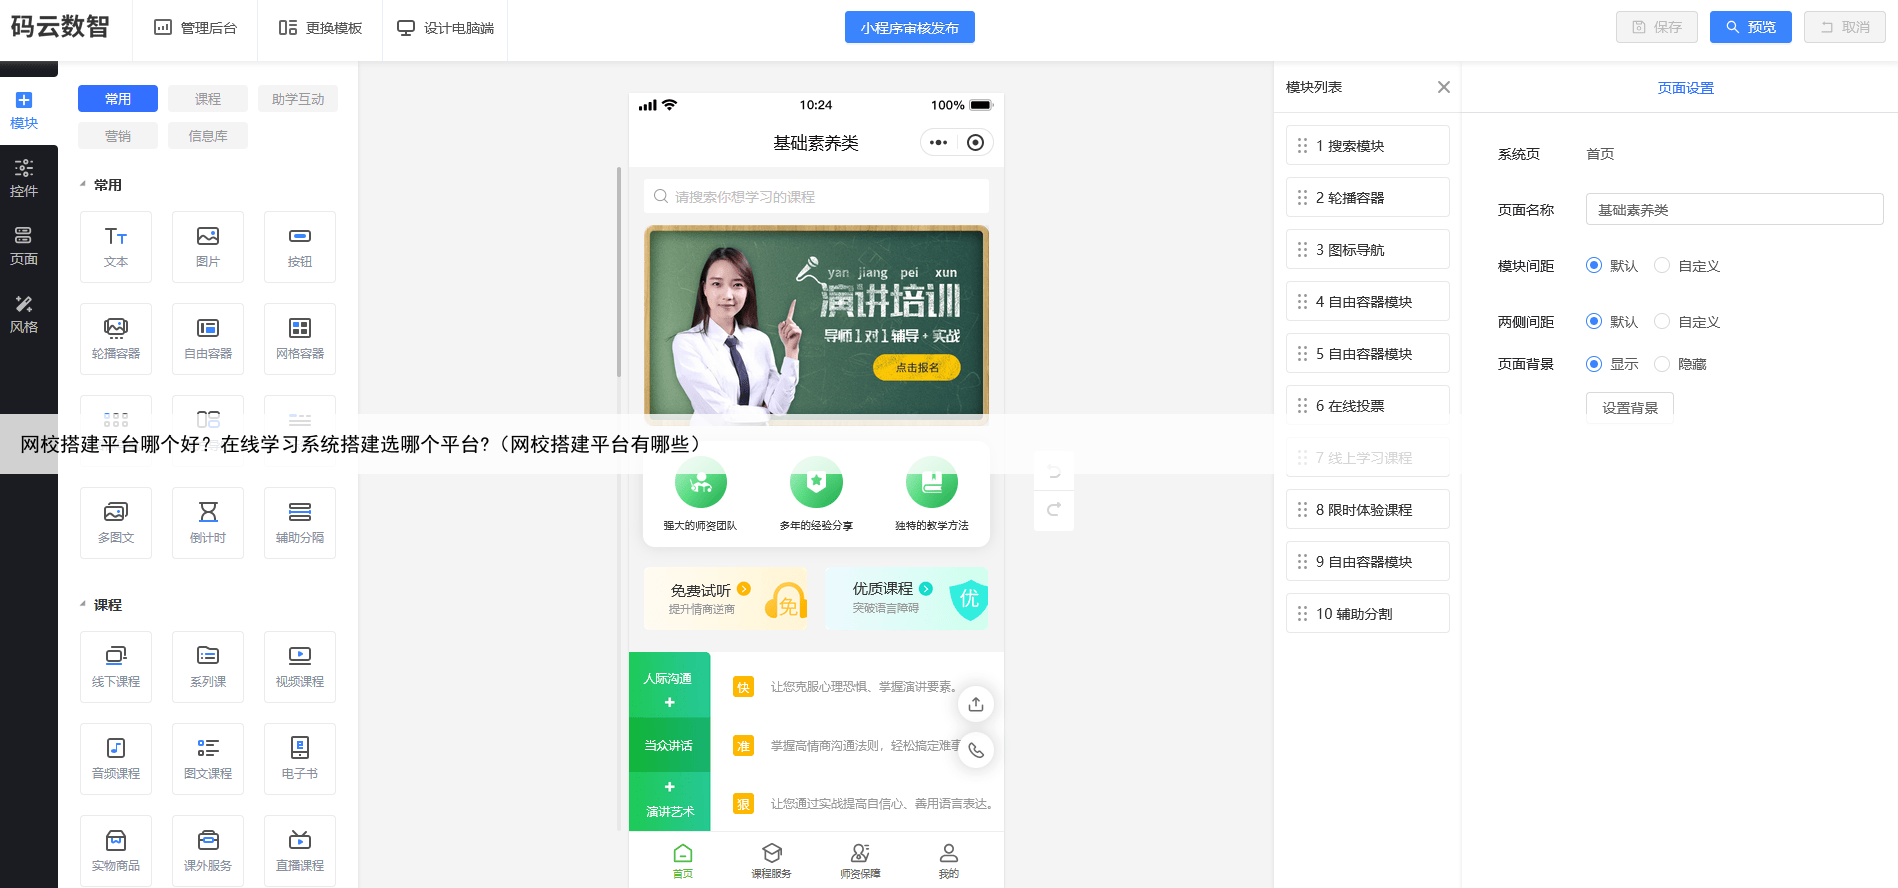Click the canvas vertical scrollbar
This screenshot has height=888, width=1898.
pyautogui.click(x=619, y=272)
